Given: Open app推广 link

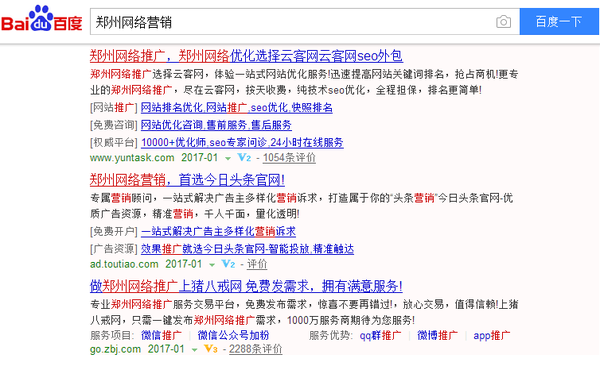Looking at the screenshot, I should [492, 336].
